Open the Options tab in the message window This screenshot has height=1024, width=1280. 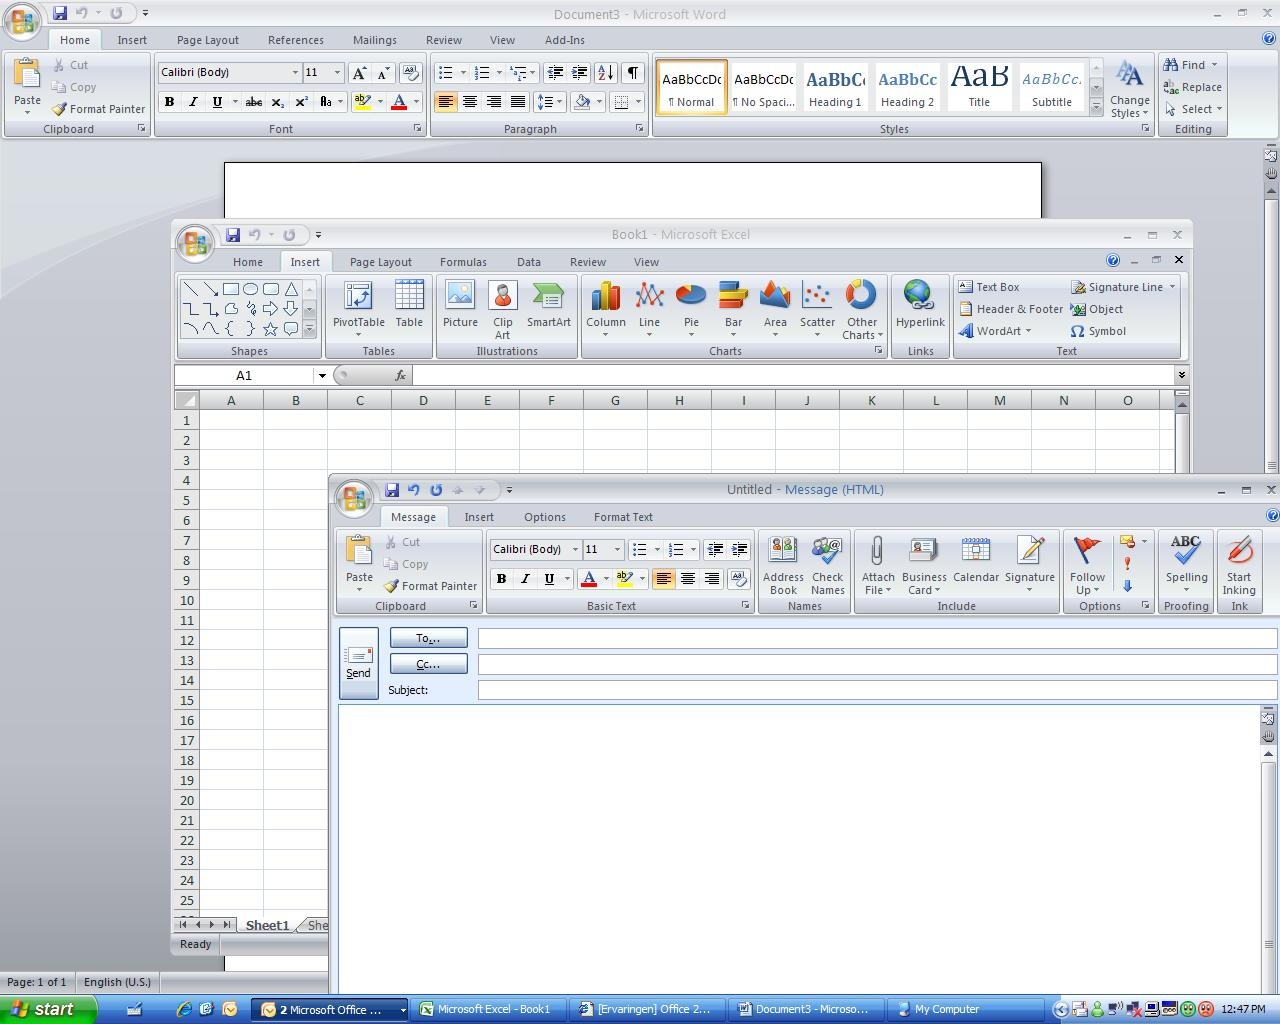(545, 517)
